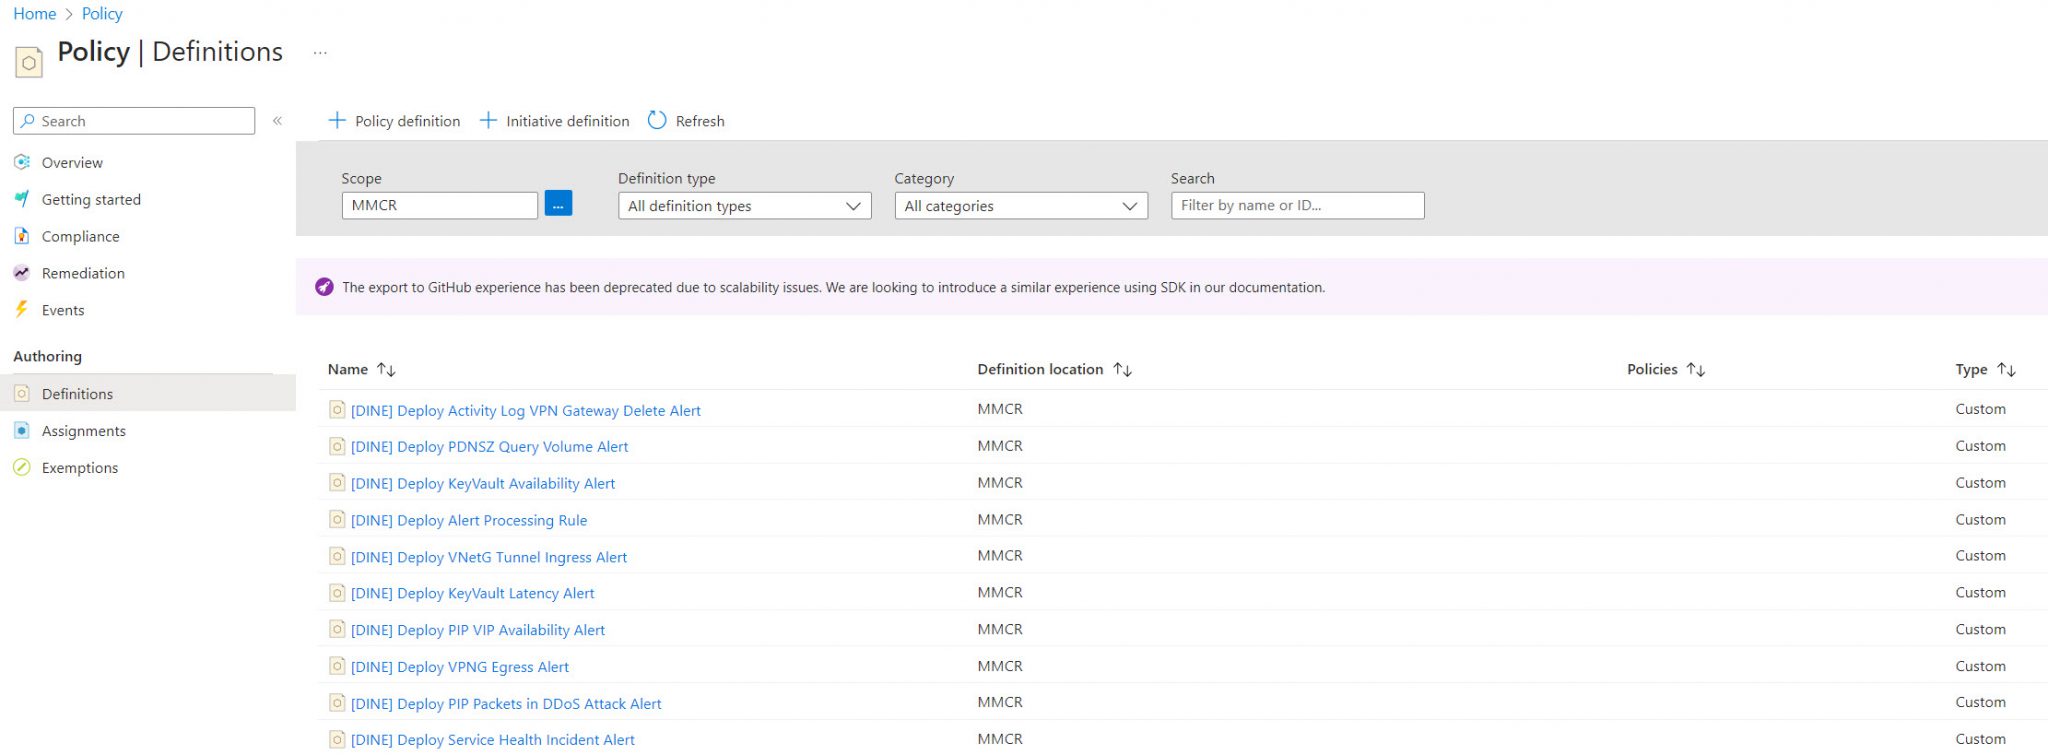
Task: Add a new Policy definition
Action: [x=394, y=121]
